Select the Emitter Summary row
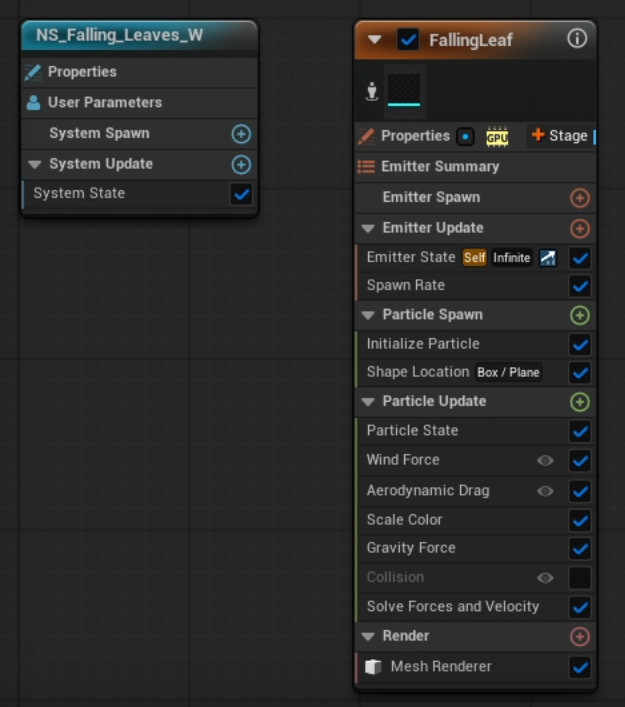The image size is (625, 707). pos(440,167)
